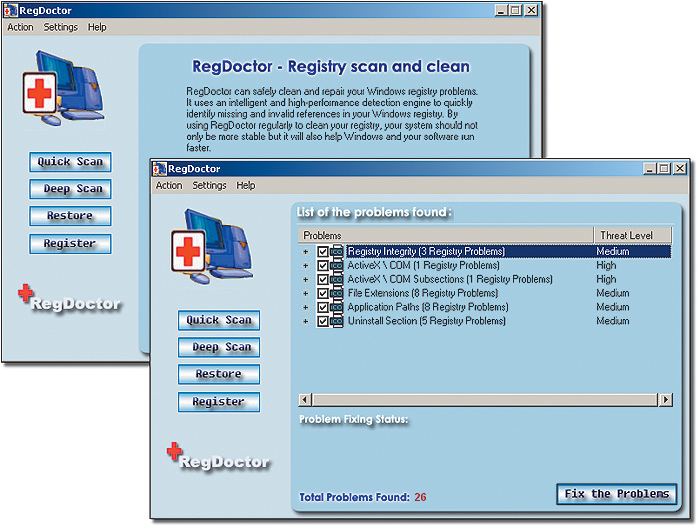Screen dimensions: 700x527
Task: Click the Medium threat level of Uninstall Section
Action: [613, 321]
